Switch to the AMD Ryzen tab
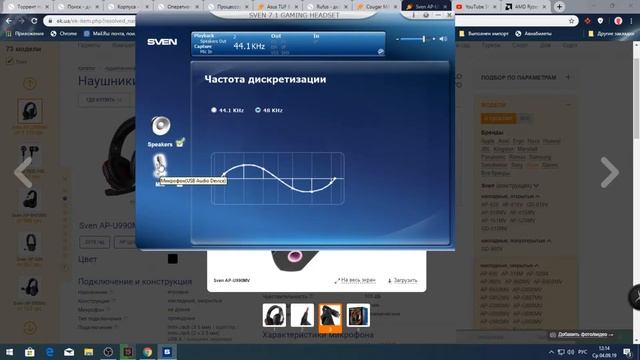 click(x=527, y=7)
